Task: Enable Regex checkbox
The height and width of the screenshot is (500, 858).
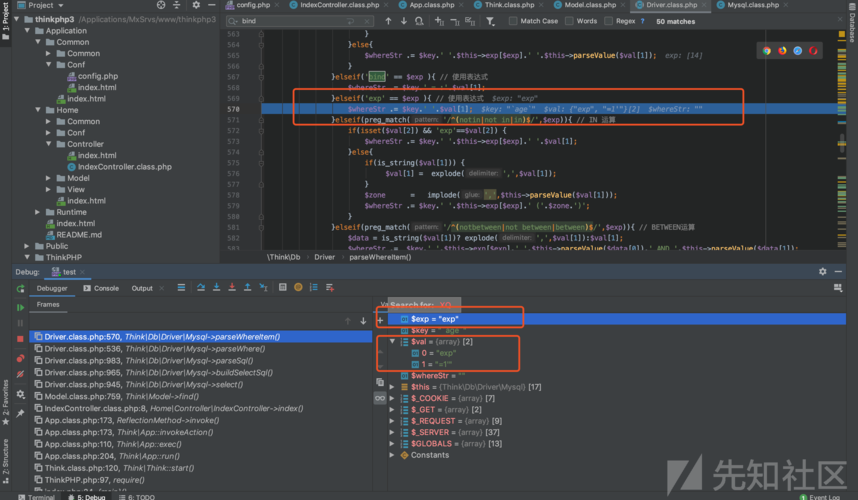Action: (608, 21)
